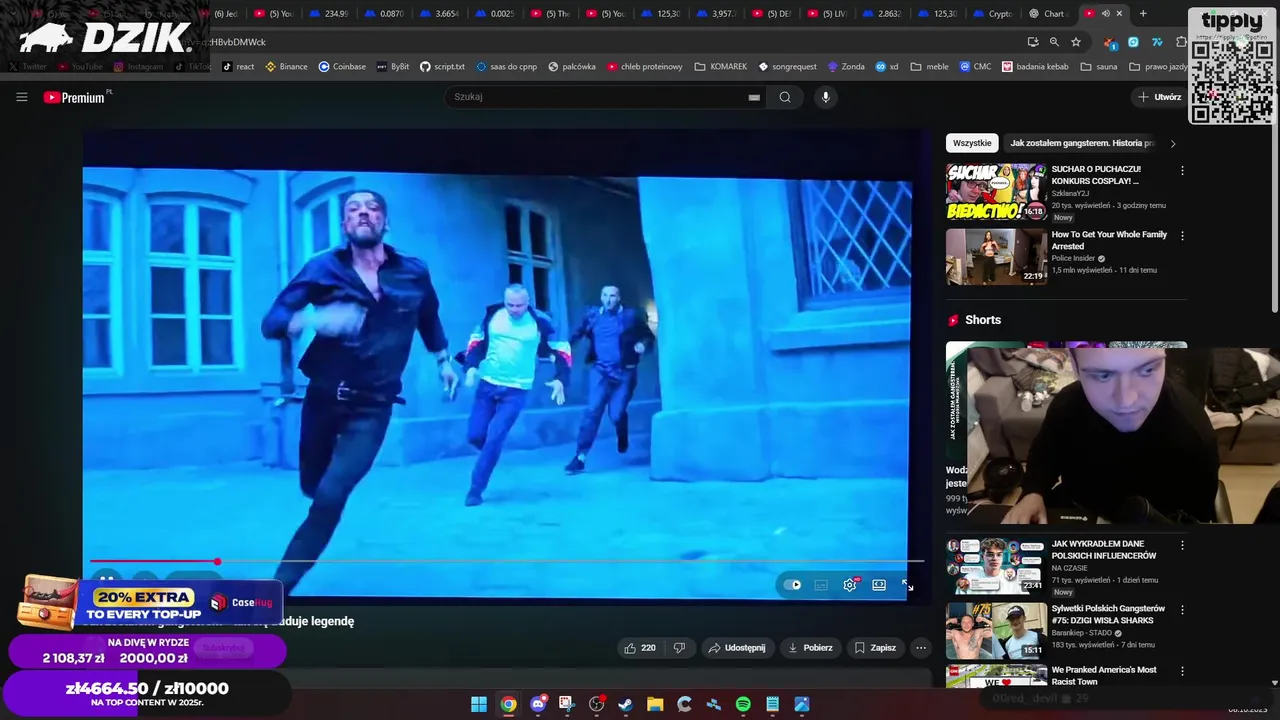Open File Explorer from the taskbar
The width and height of the screenshot is (1280, 720).
pos(655,704)
